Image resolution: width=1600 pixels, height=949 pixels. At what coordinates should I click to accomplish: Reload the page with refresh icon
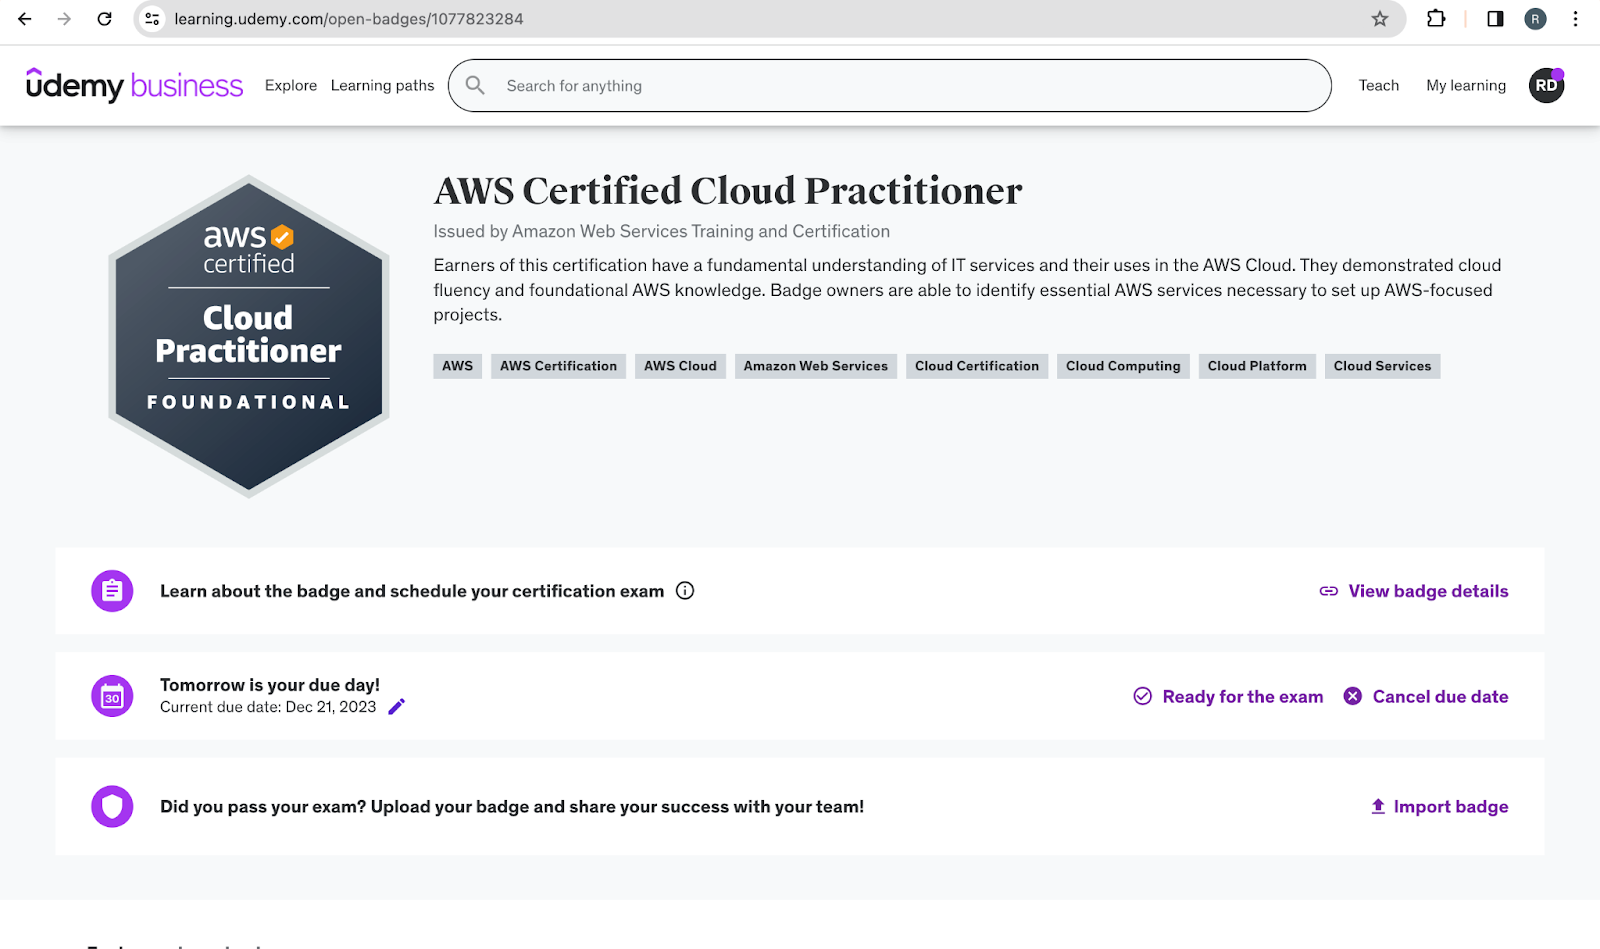104,19
